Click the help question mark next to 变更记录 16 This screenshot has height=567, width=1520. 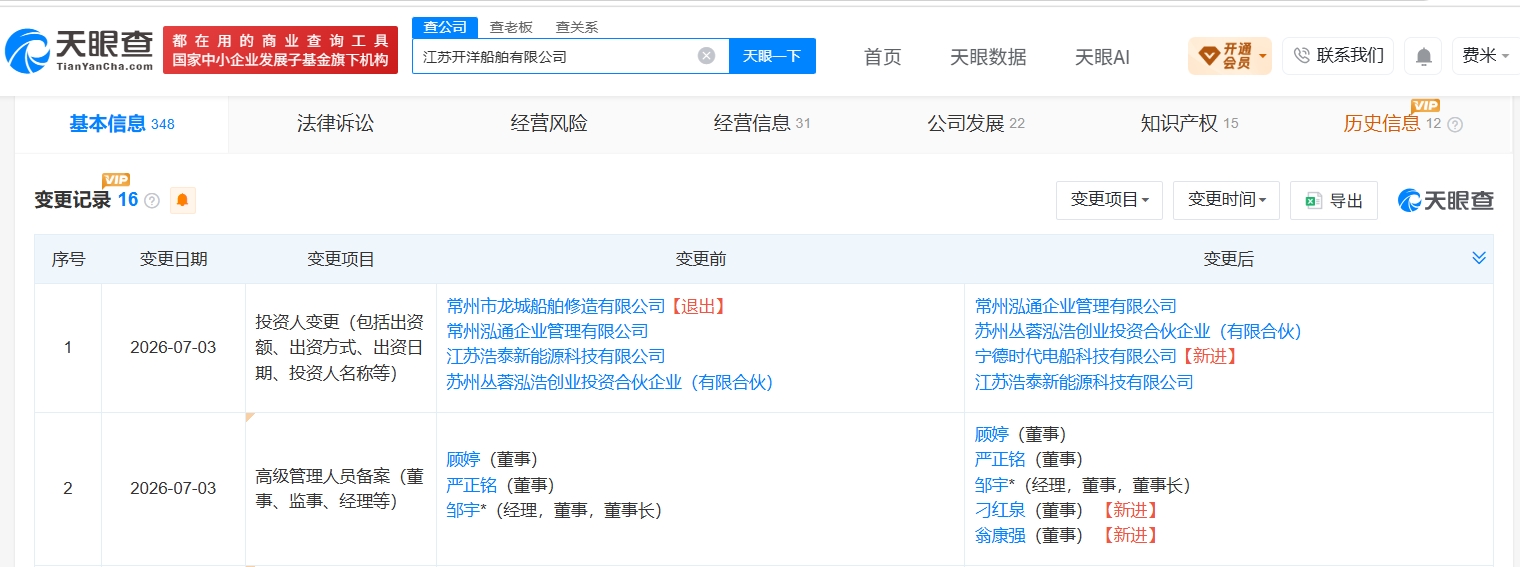(152, 201)
